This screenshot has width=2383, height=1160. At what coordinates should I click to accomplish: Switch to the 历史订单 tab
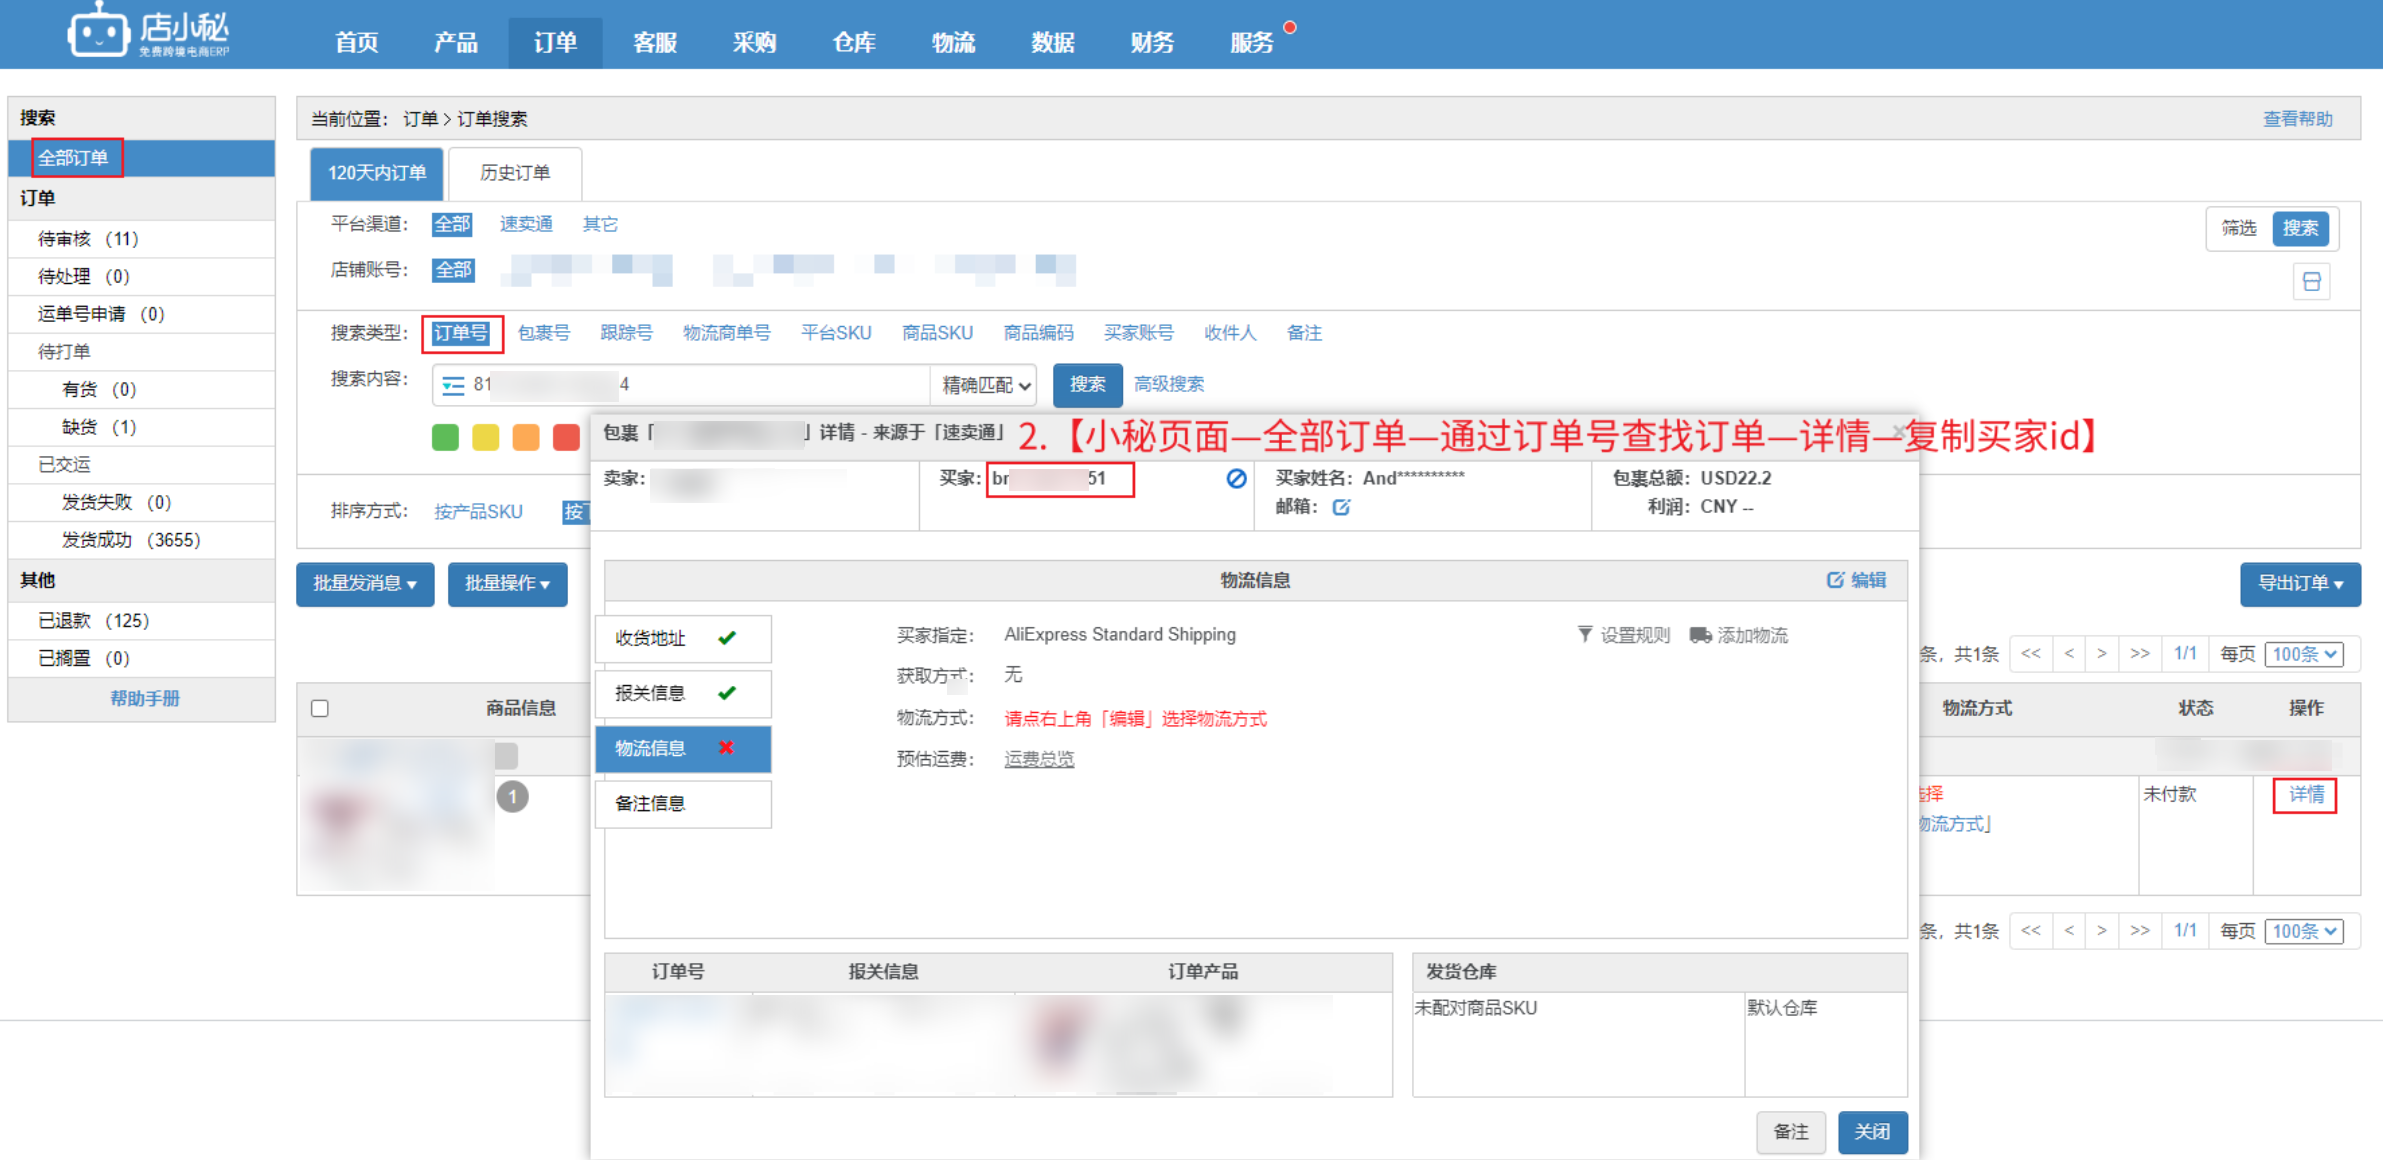click(514, 173)
